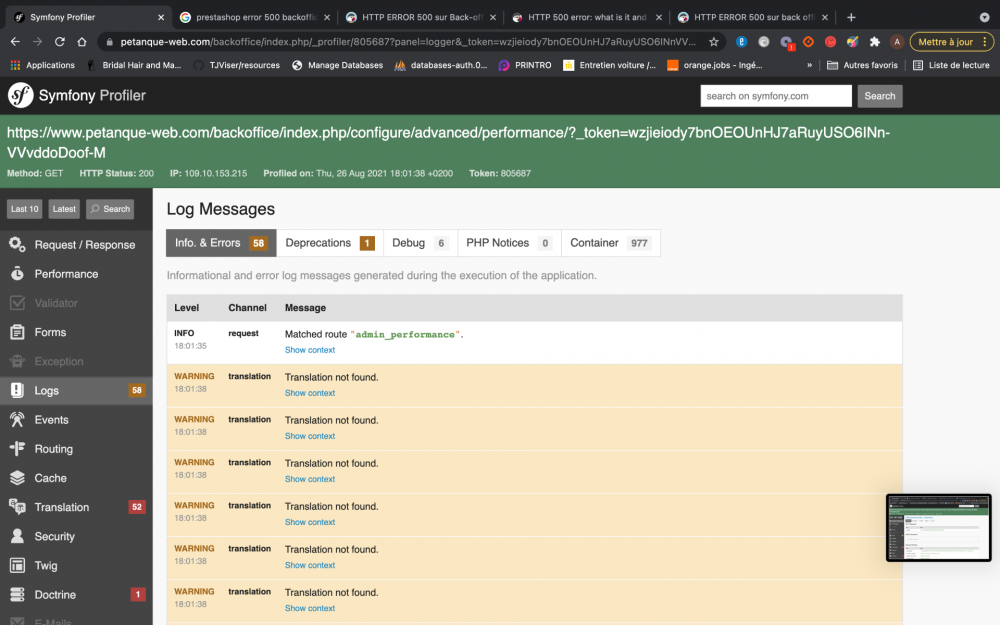Screen dimensions: 1000x625
Task: Switch to the Container tab
Action: click(610, 243)
